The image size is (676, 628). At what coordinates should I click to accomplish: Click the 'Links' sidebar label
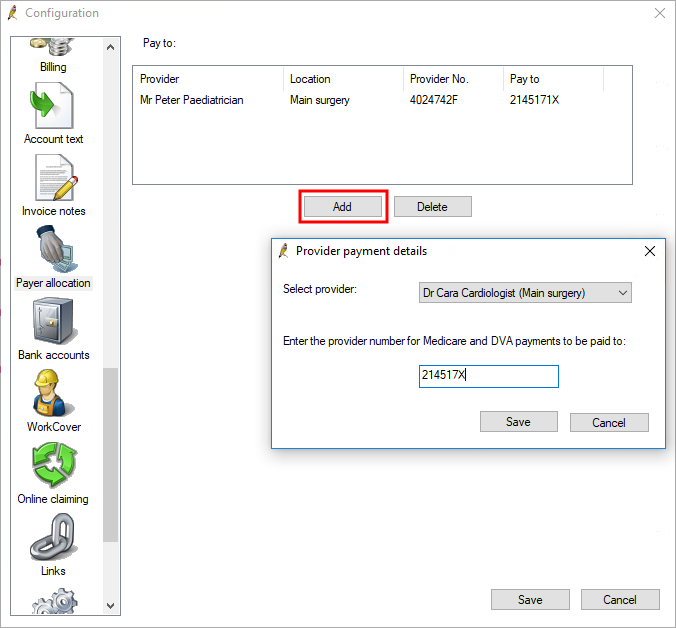[x=53, y=571]
